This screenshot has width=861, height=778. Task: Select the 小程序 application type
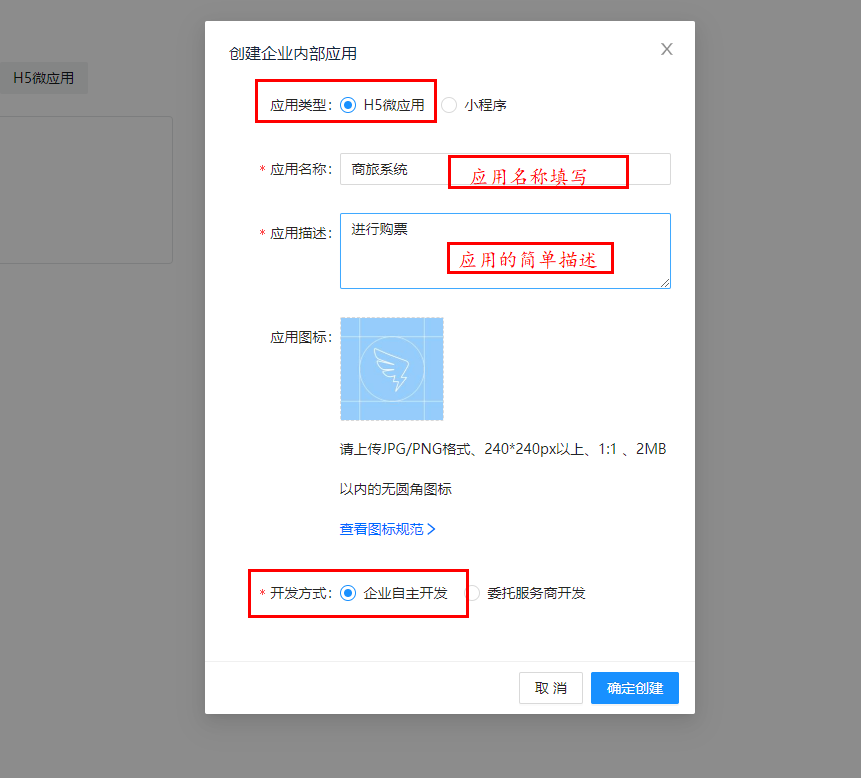click(449, 105)
